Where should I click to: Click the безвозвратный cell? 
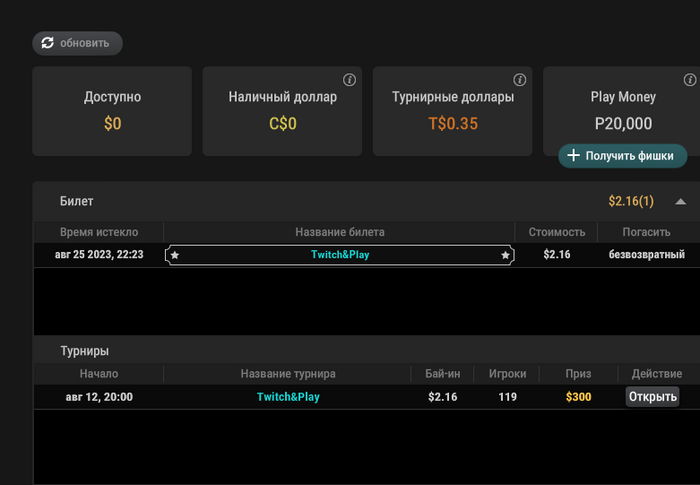coord(647,255)
